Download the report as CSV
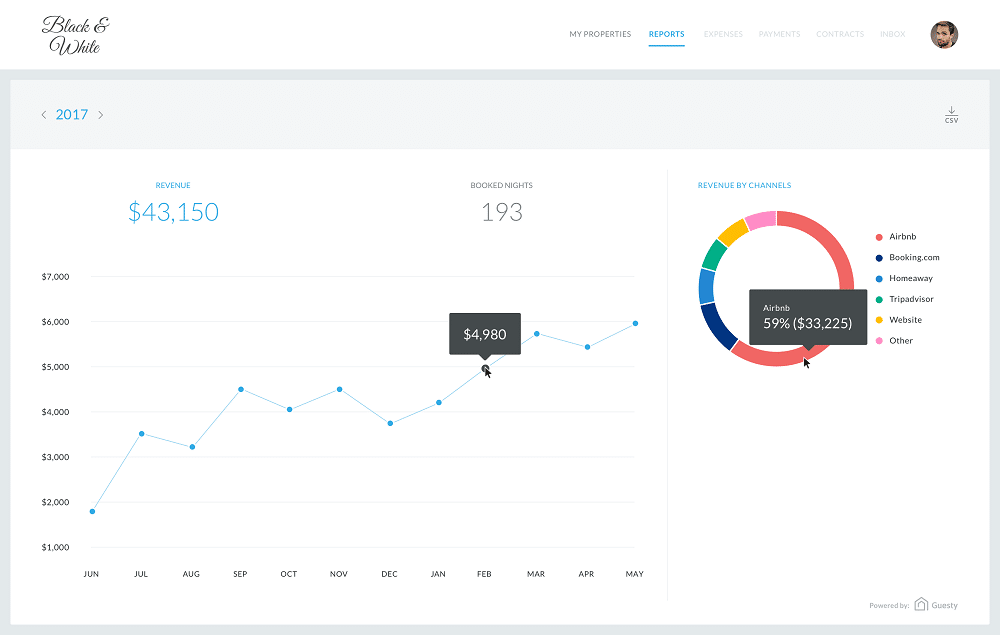1000x635 pixels. tap(951, 114)
